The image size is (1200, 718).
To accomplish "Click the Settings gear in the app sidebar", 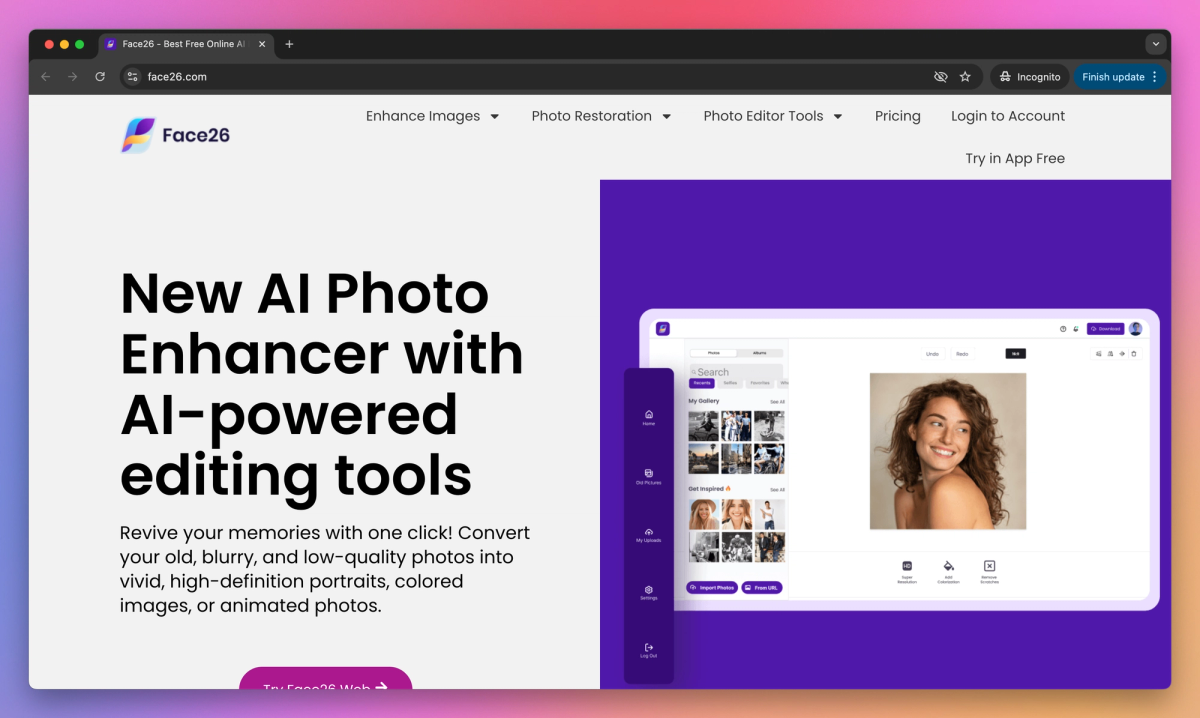I will 649,592.
